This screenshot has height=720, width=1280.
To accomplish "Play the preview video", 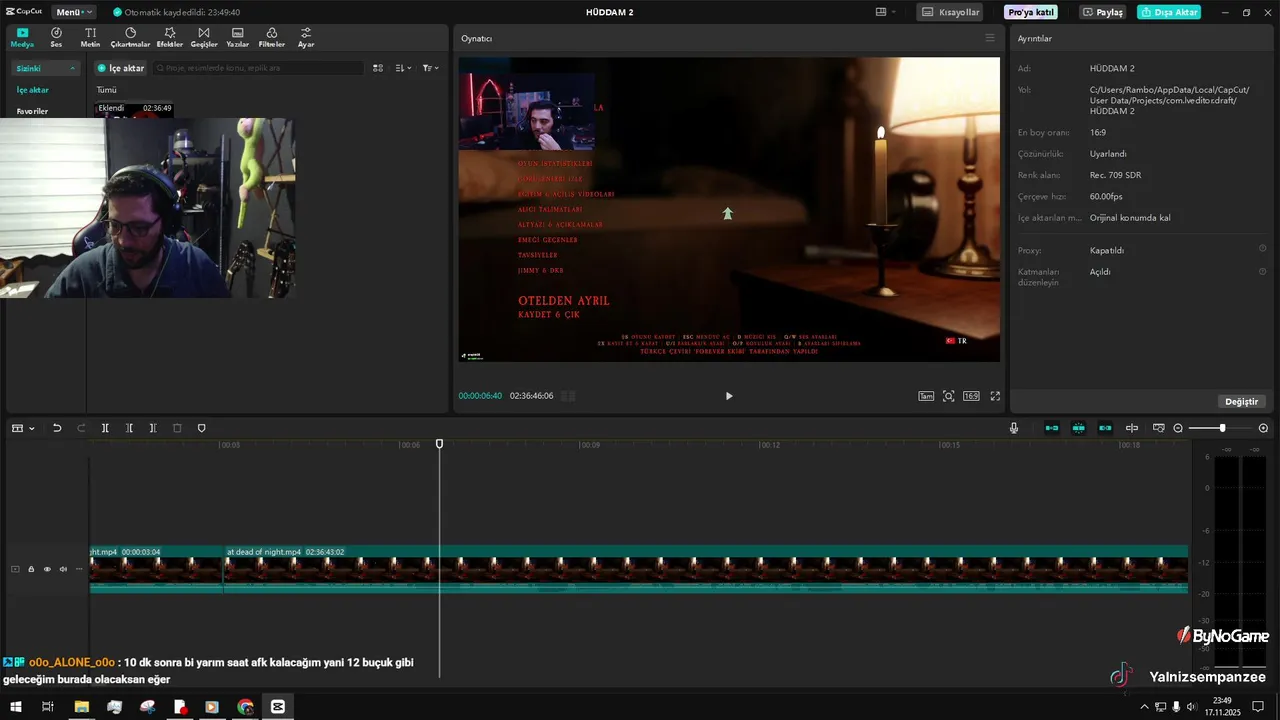I will [728, 396].
